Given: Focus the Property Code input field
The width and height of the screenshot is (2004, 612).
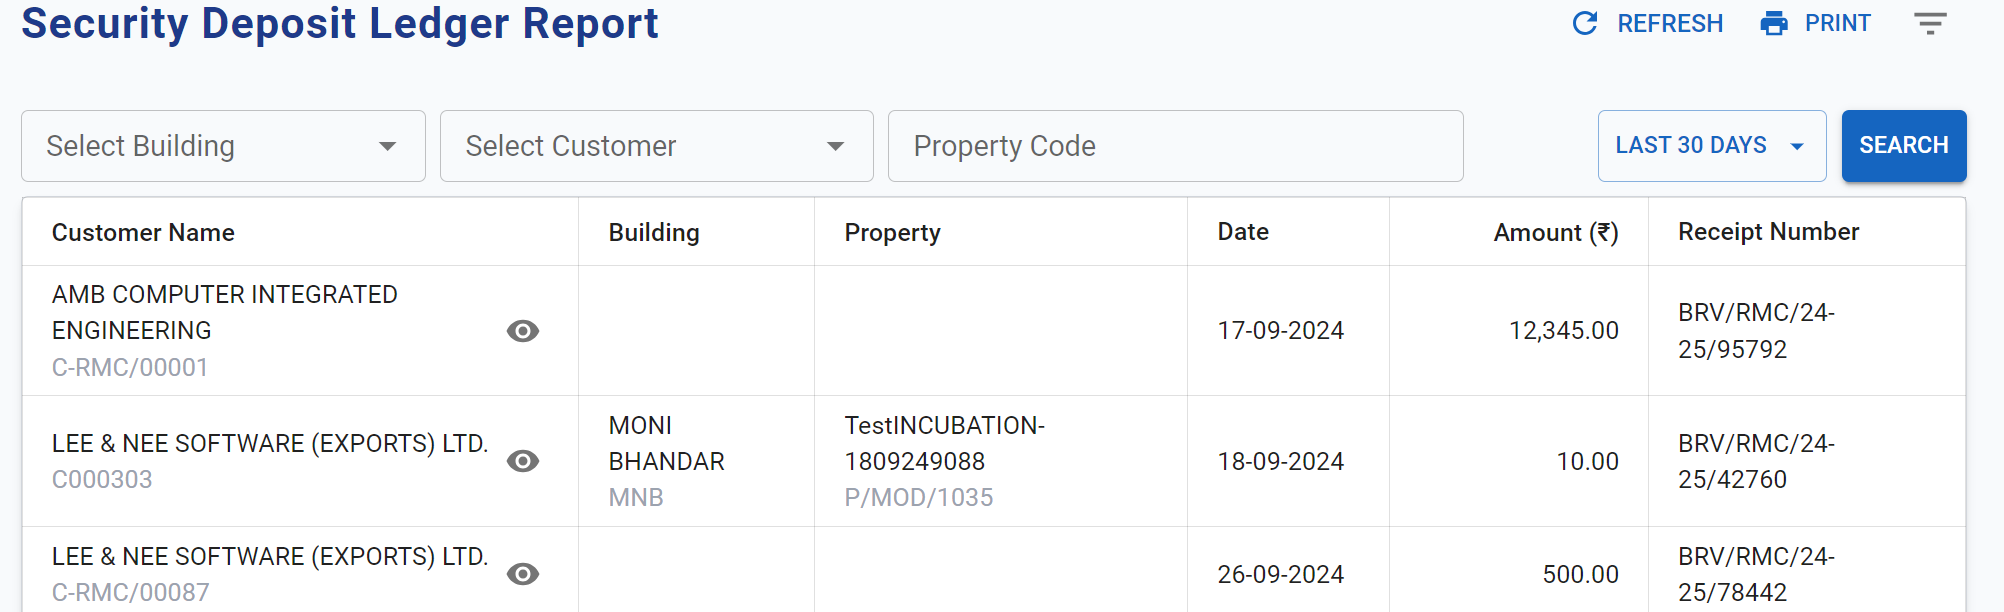Looking at the screenshot, I should point(1175,146).
